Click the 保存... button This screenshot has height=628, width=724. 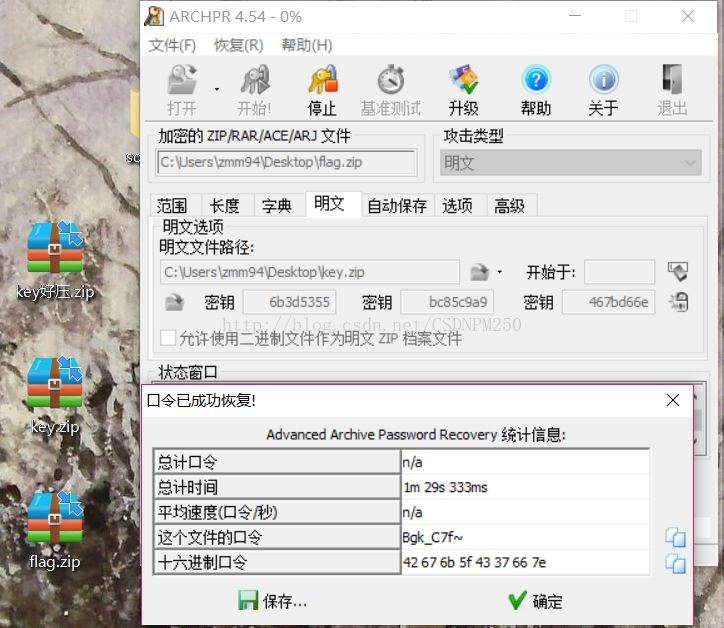(272, 601)
